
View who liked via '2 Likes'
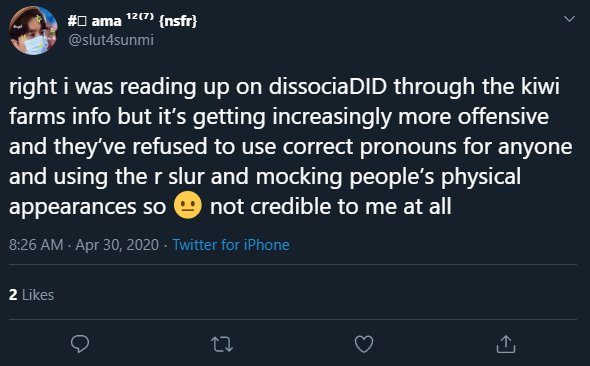pos(32,295)
